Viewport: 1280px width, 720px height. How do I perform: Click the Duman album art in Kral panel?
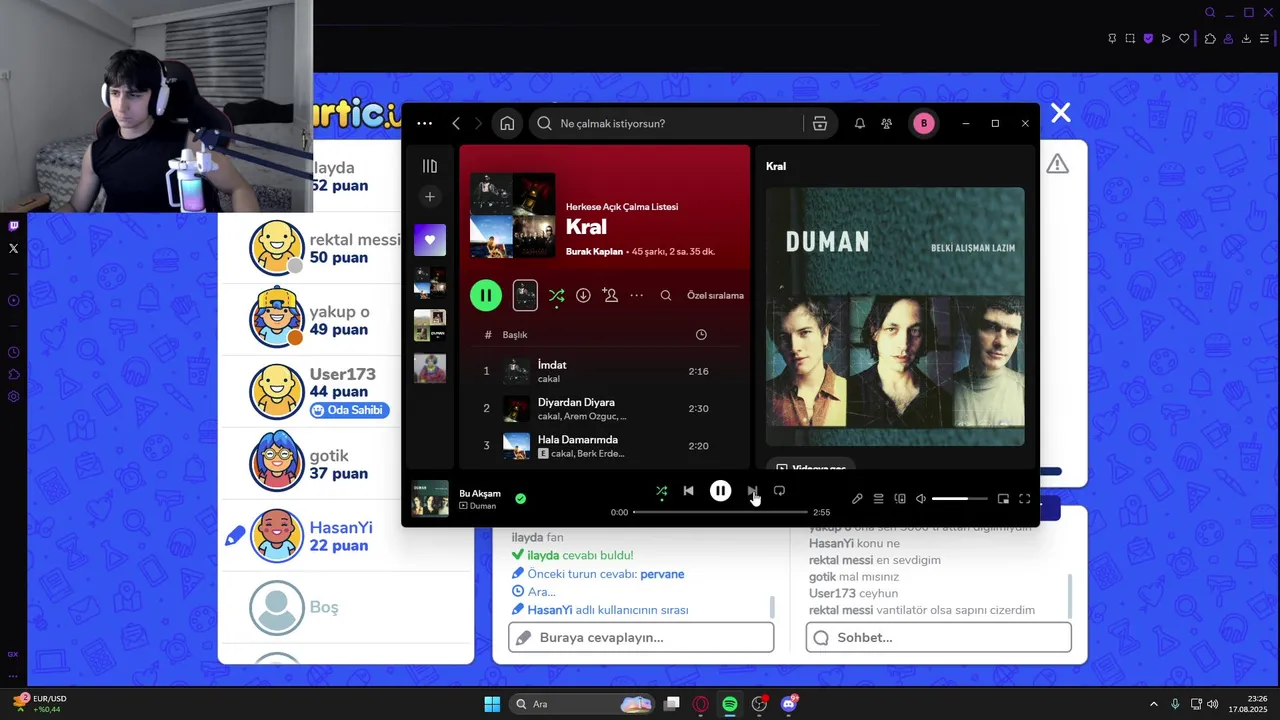(x=895, y=316)
